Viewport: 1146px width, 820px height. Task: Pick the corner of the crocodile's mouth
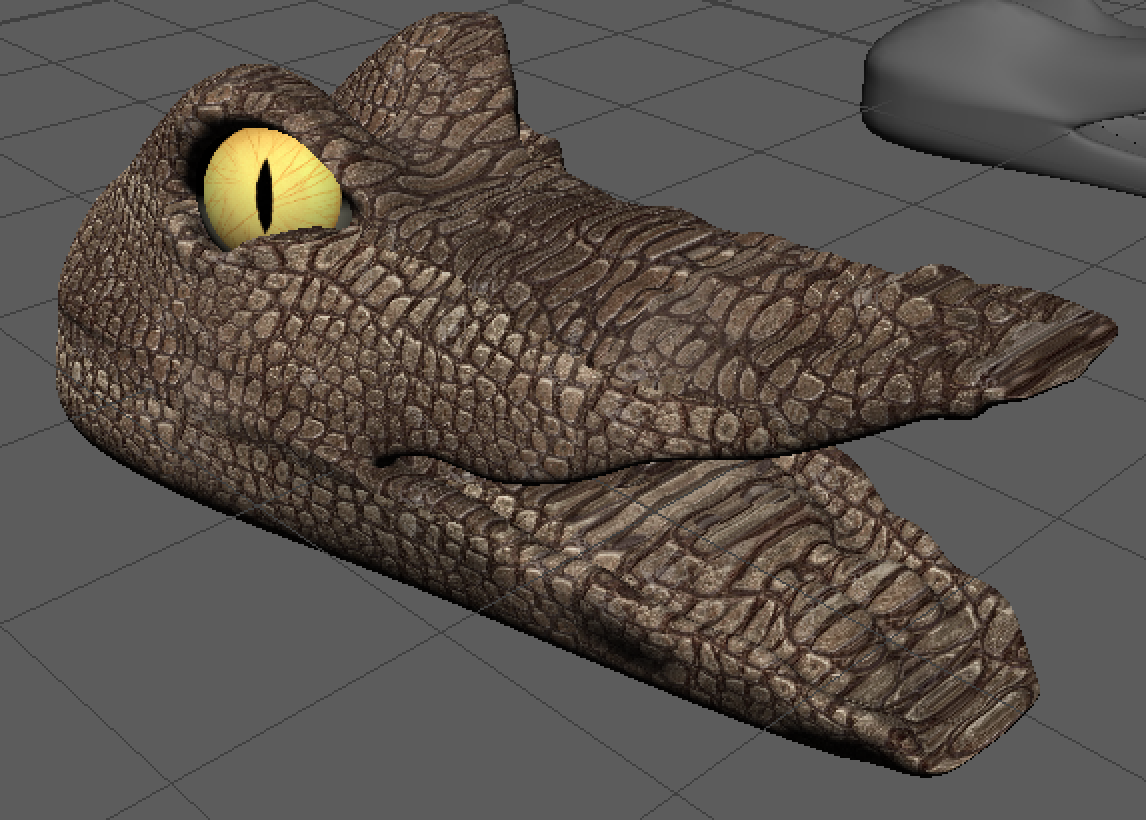[385, 460]
